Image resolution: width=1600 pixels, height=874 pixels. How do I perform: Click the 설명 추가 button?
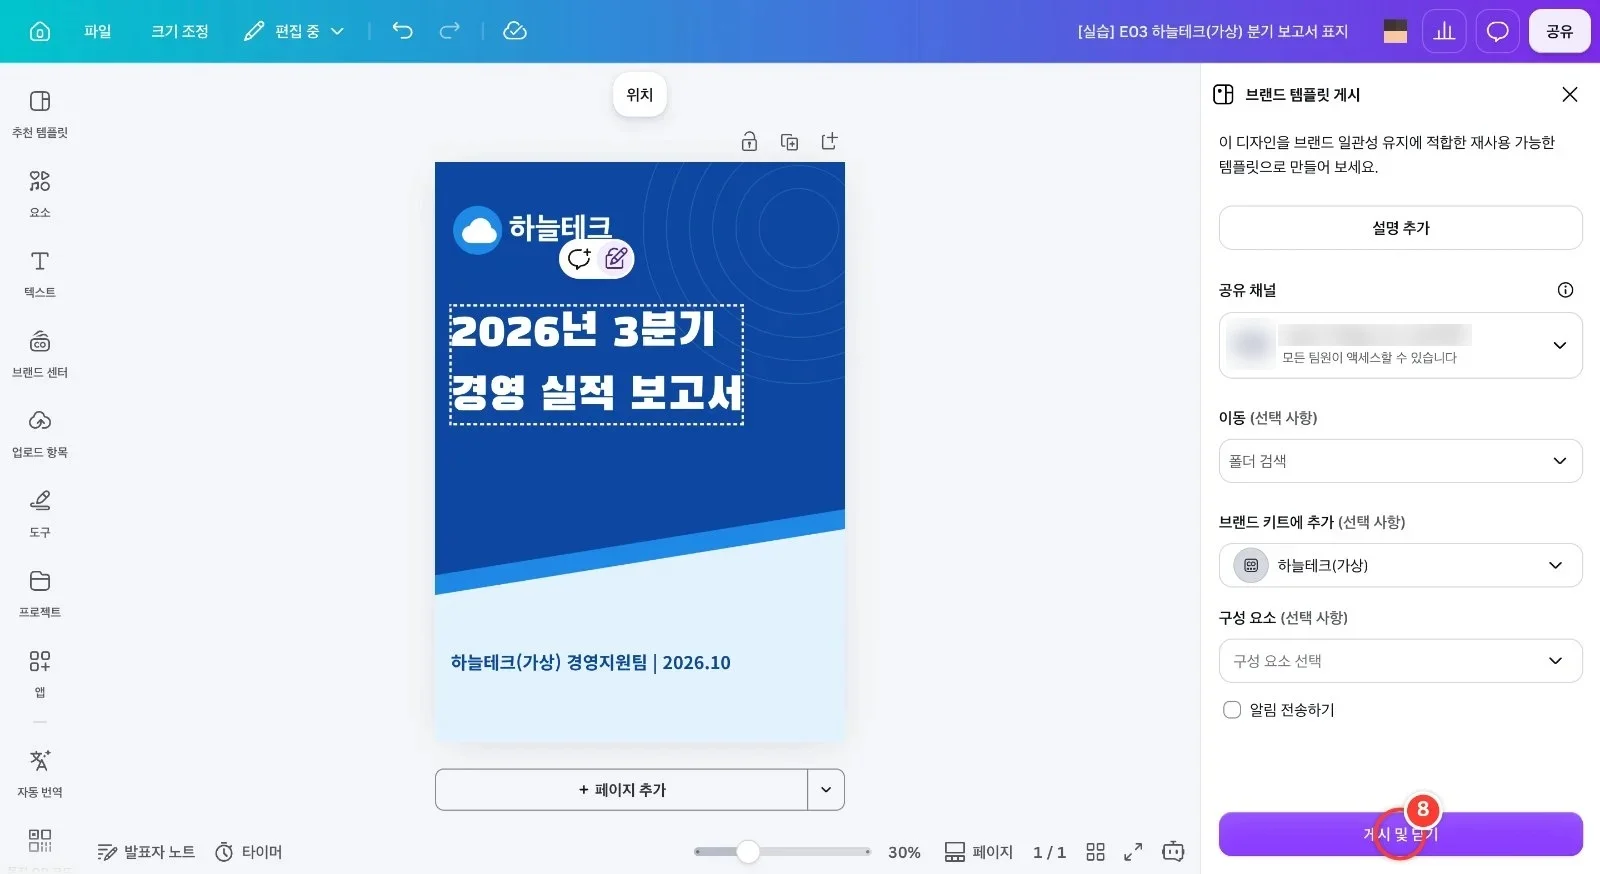click(1400, 228)
